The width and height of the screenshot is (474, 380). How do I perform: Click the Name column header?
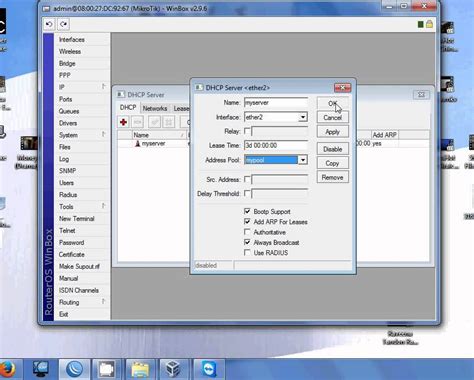(159, 135)
